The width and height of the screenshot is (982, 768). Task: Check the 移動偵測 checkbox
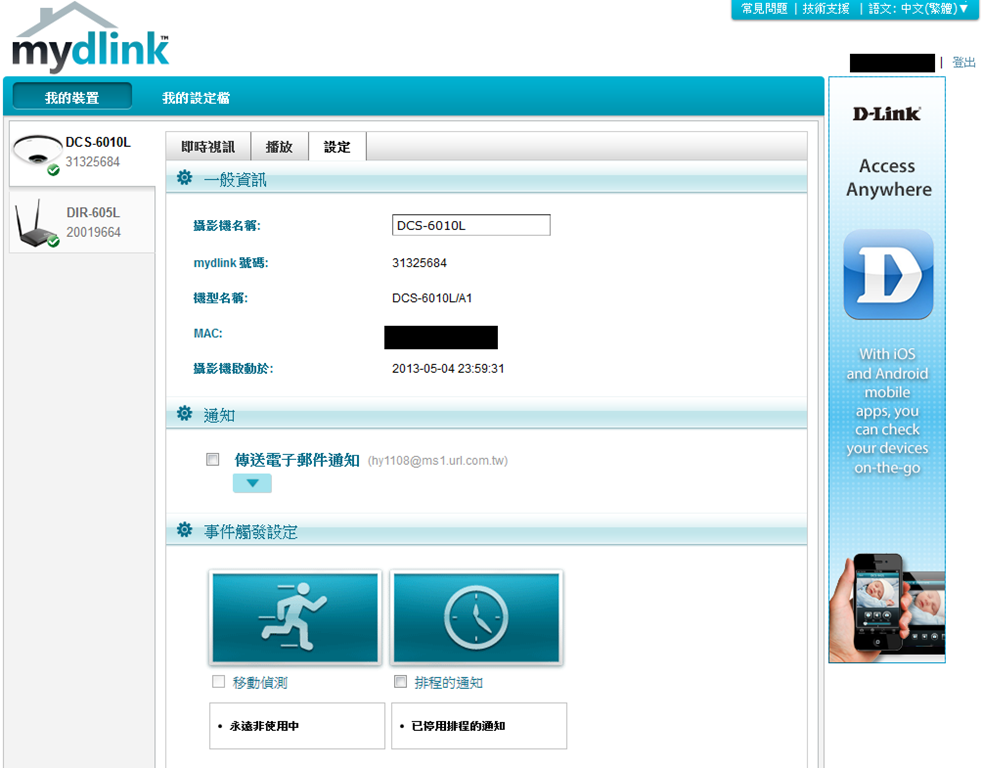tap(219, 682)
